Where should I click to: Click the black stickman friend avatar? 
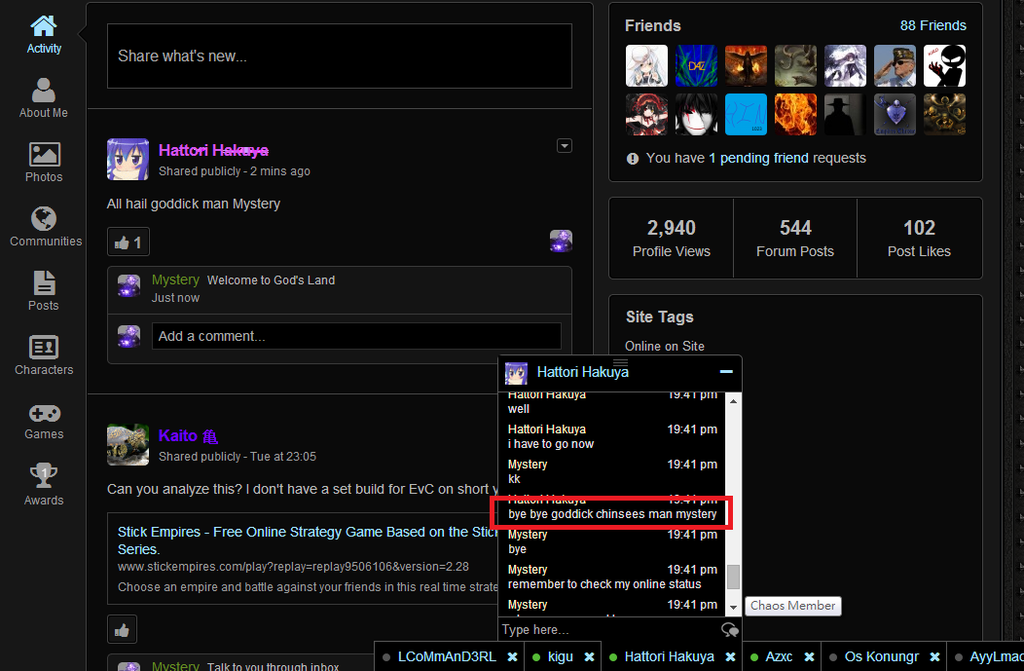(x=944, y=66)
